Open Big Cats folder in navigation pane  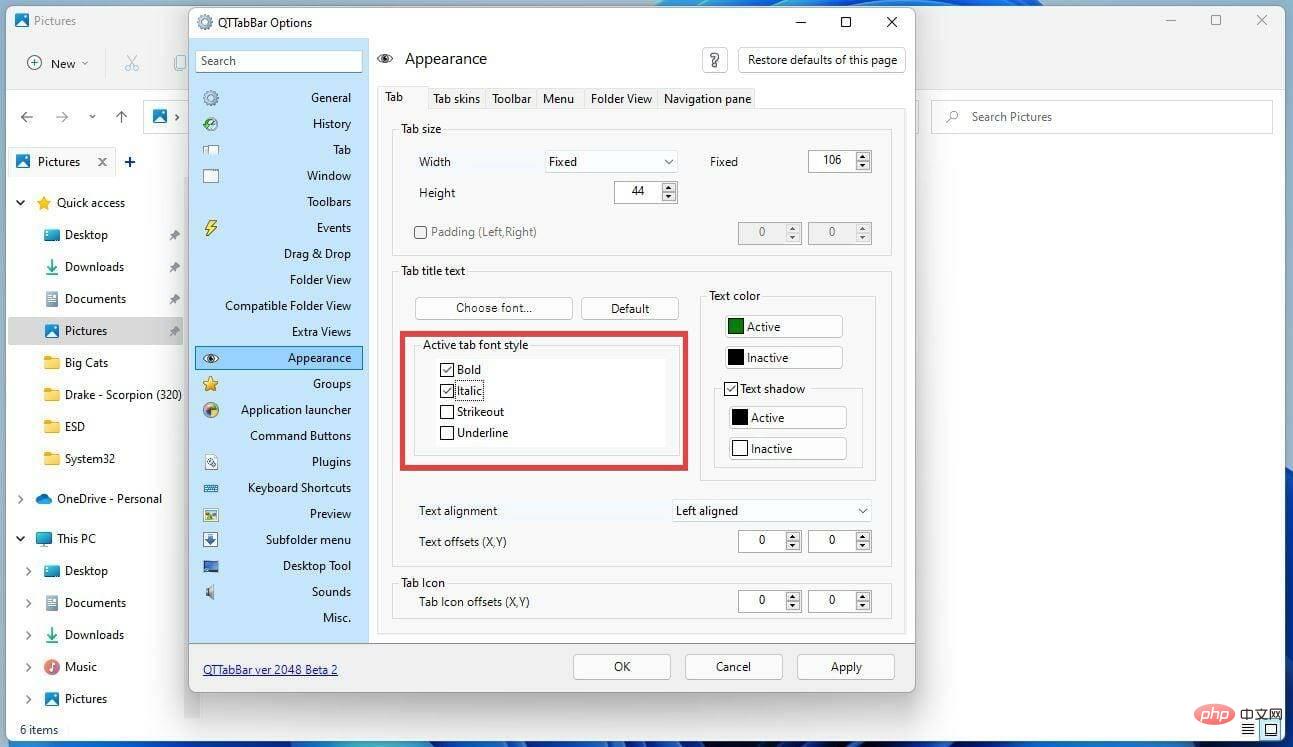click(86, 363)
